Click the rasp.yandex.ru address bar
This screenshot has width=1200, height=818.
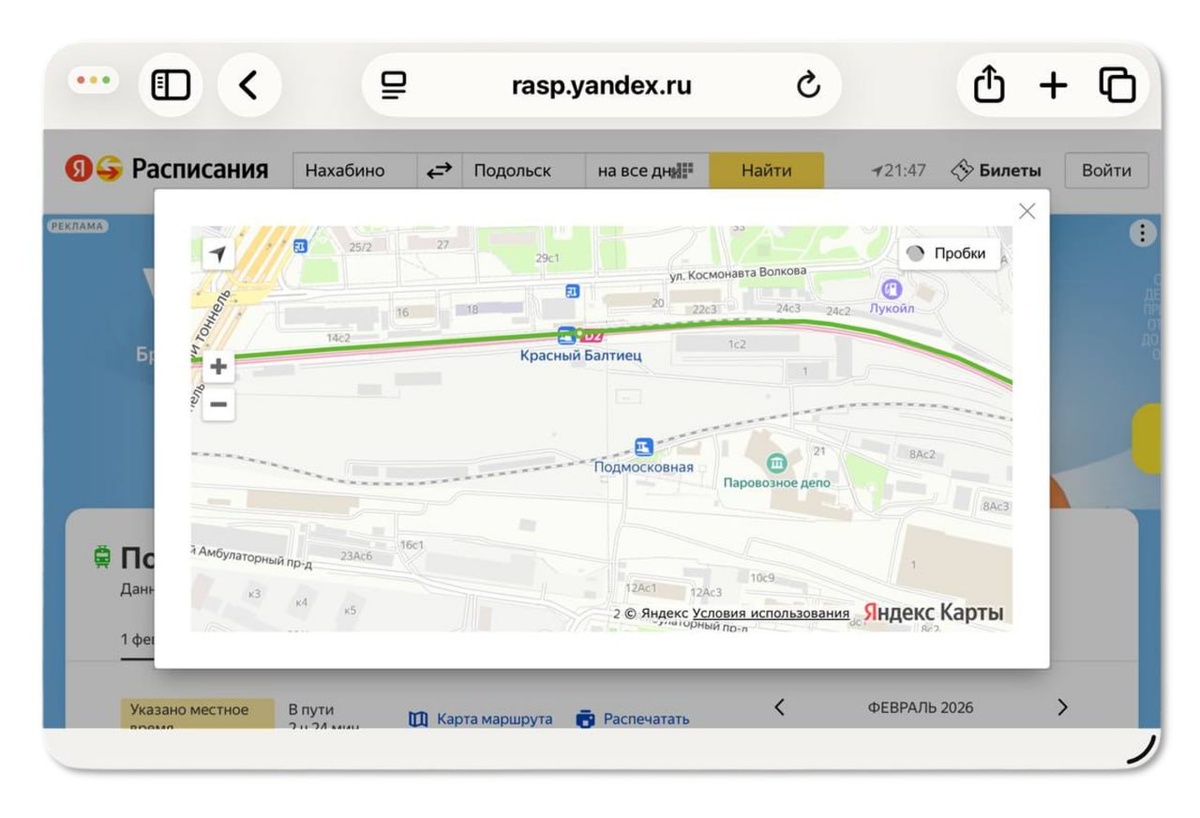click(x=601, y=86)
